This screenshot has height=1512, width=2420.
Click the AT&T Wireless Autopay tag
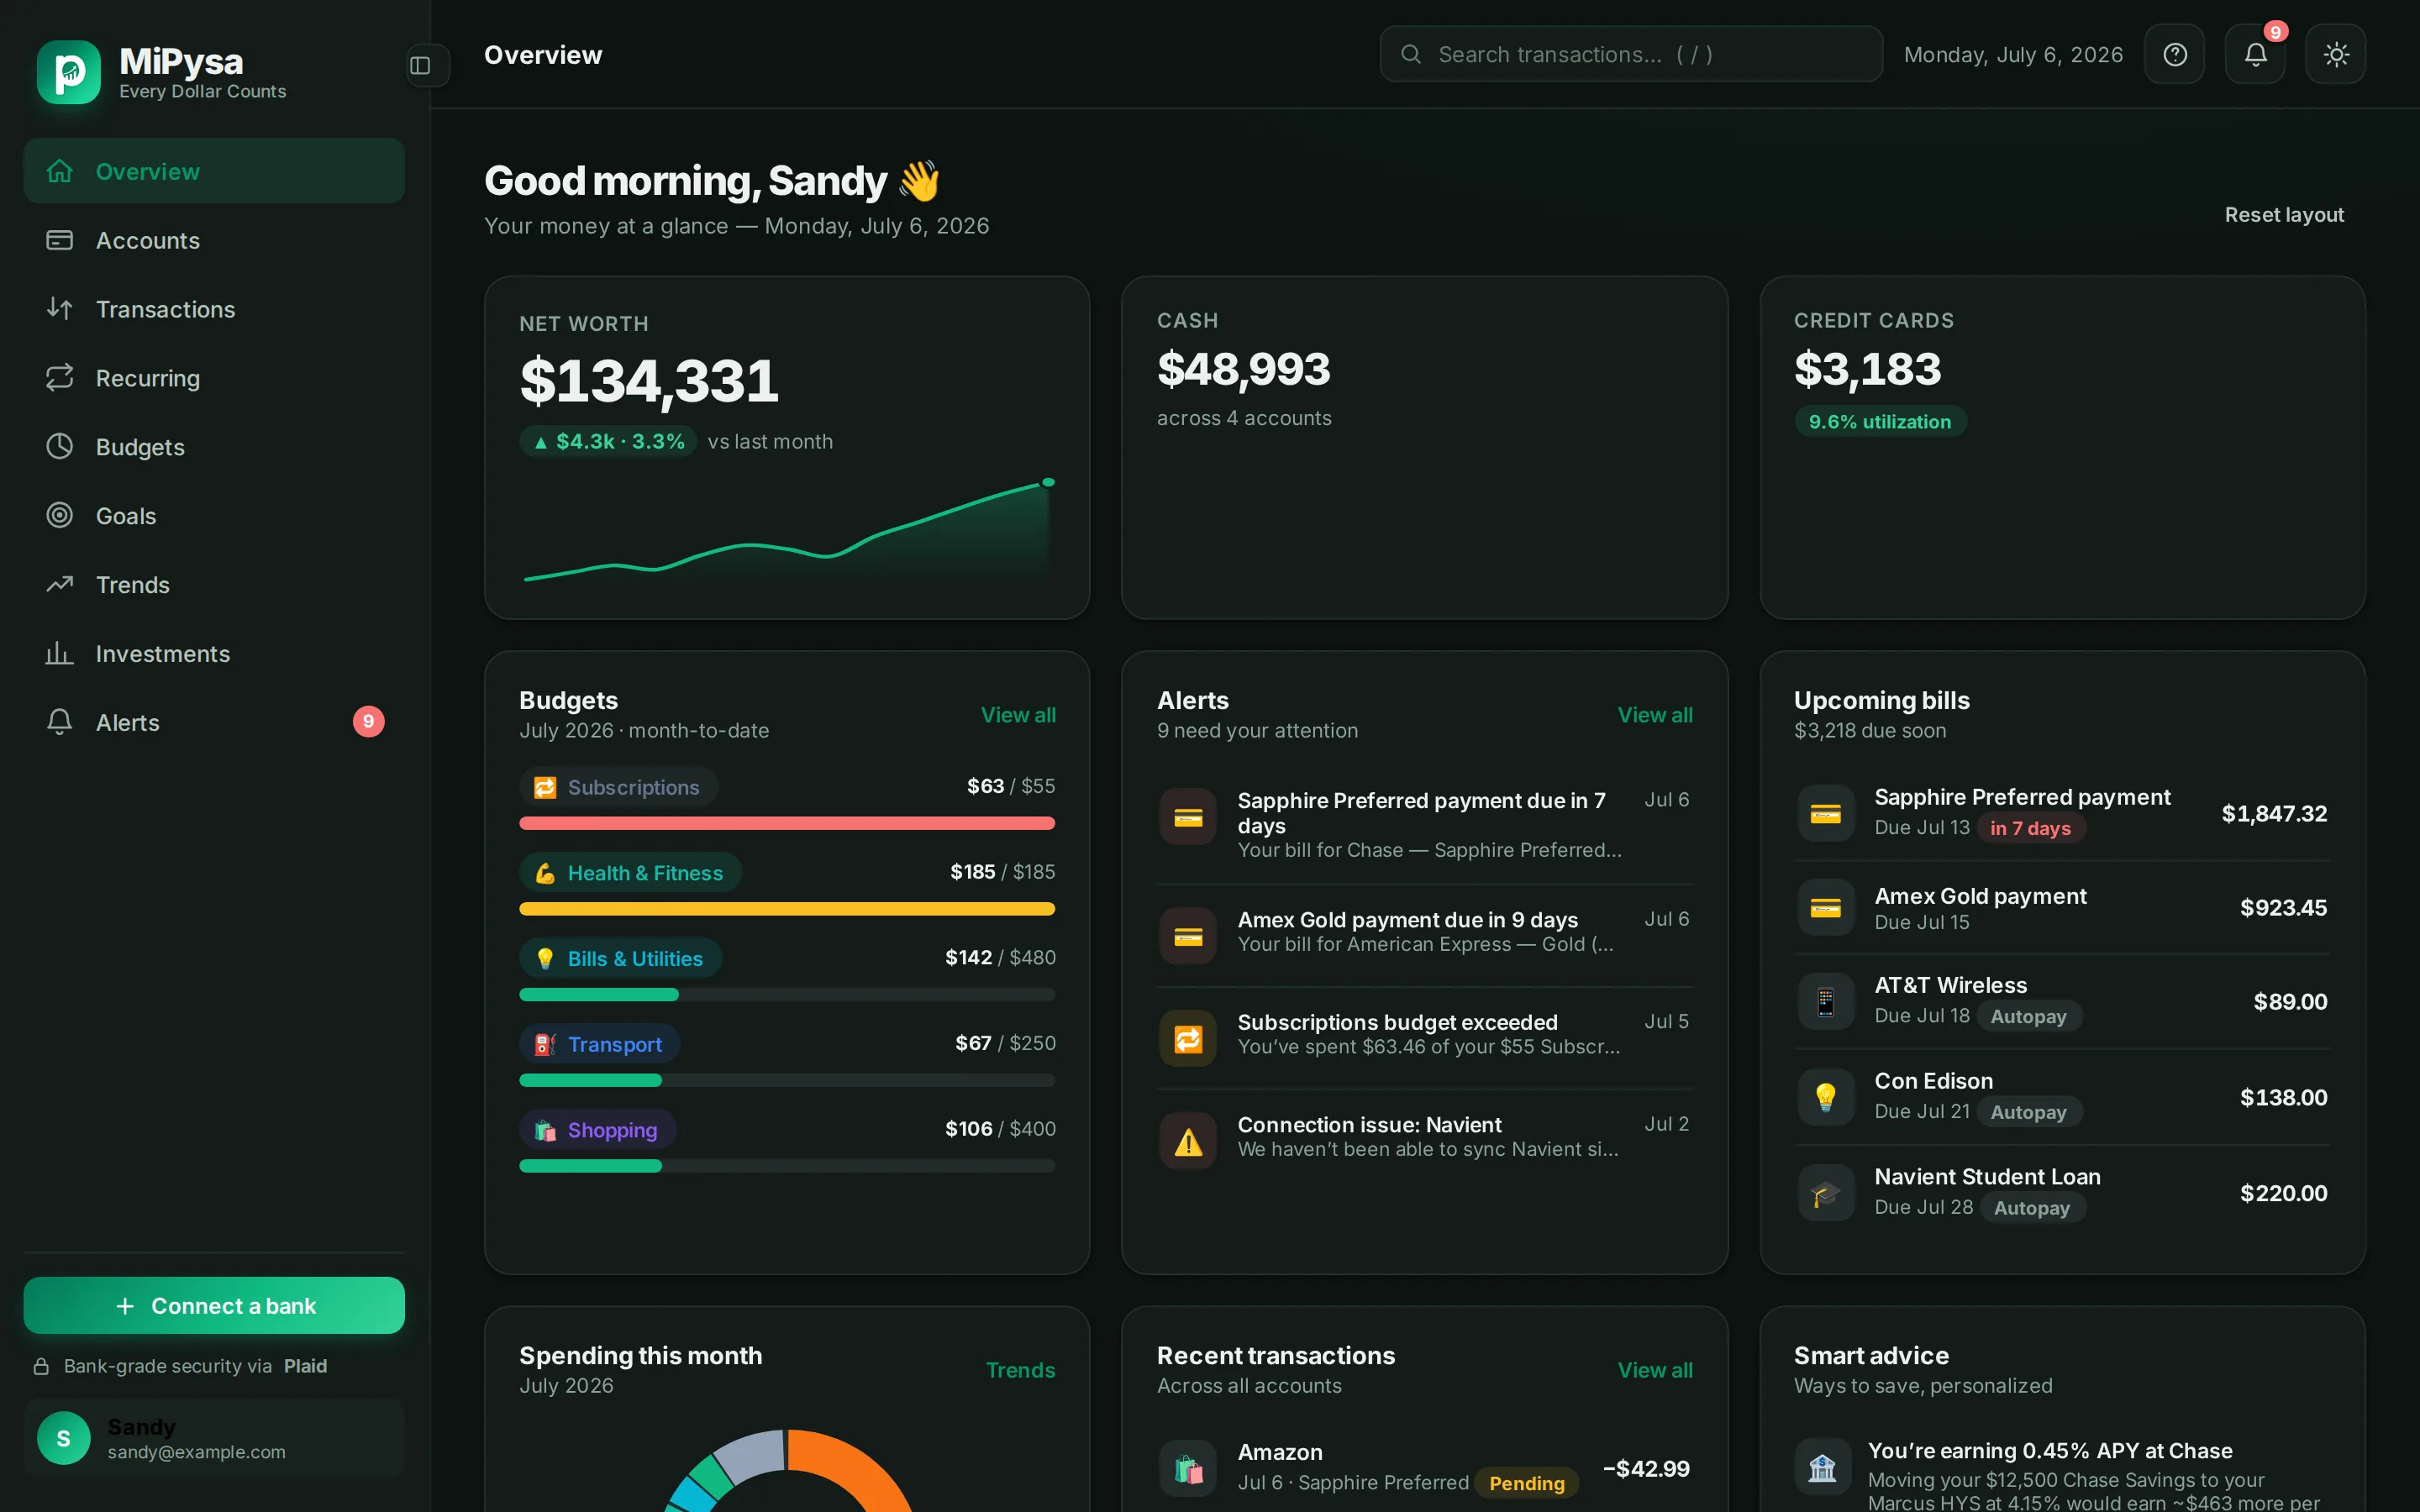click(x=2028, y=1016)
